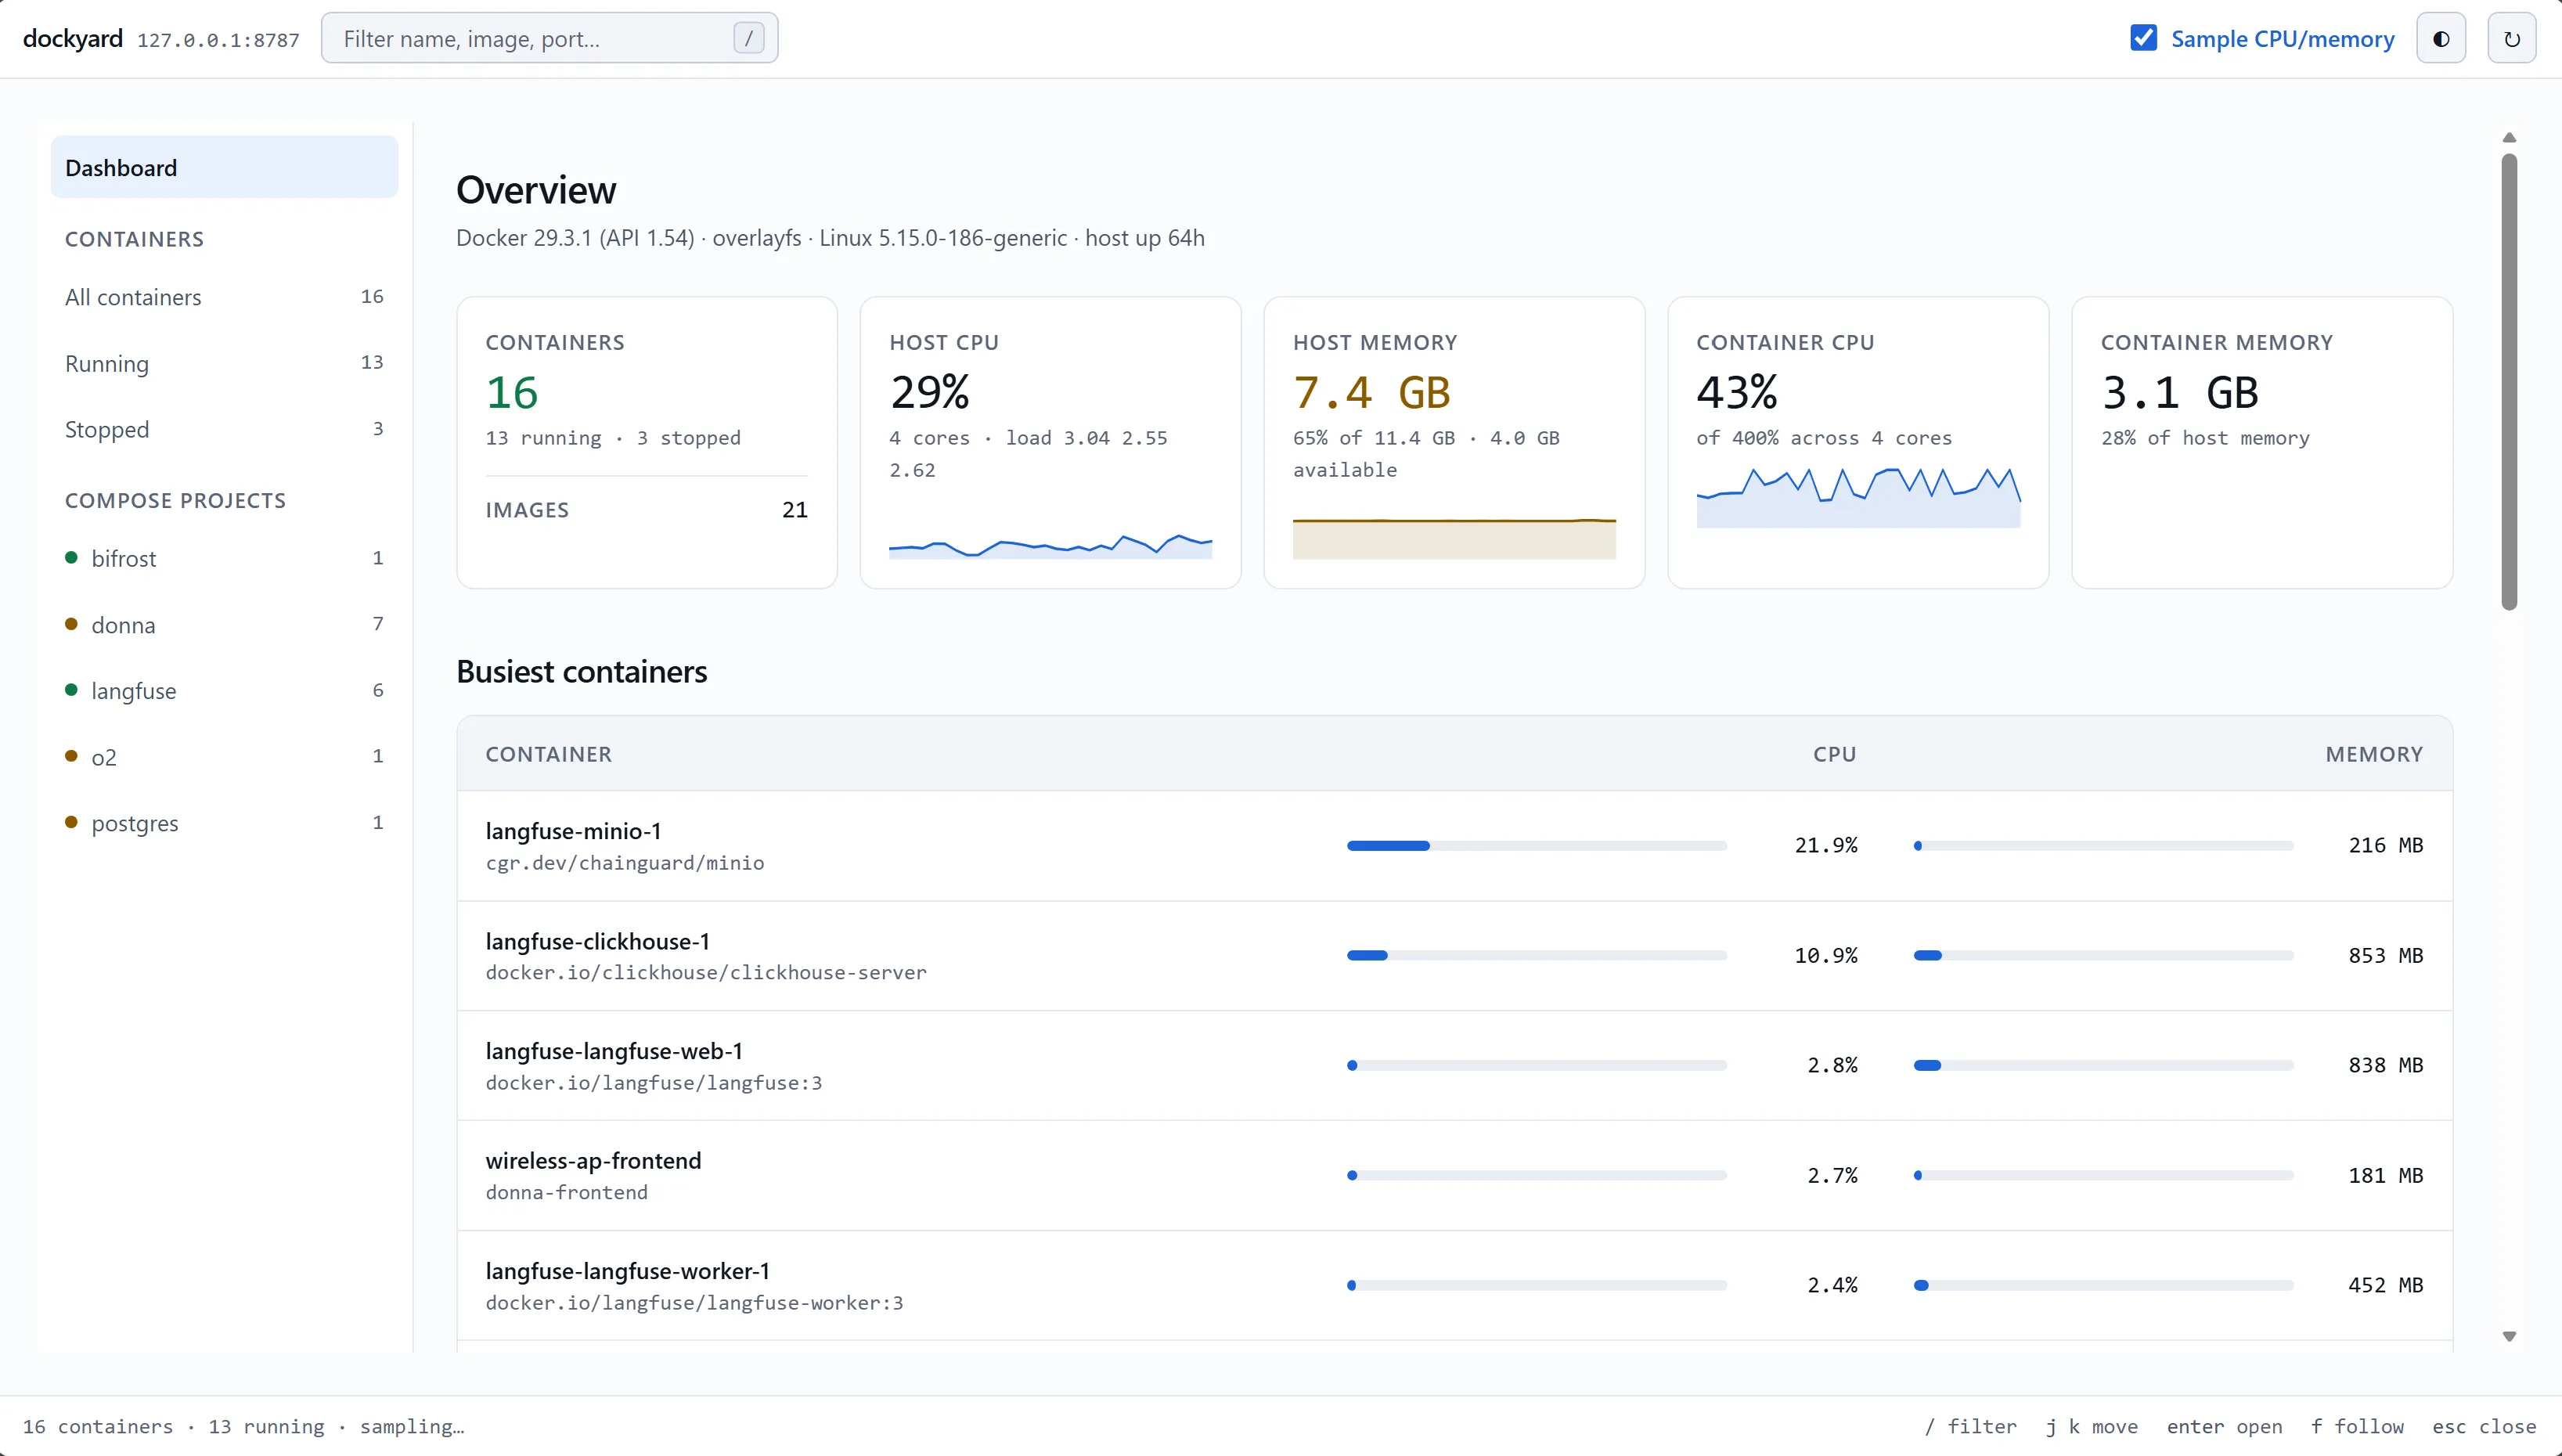The width and height of the screenshot is (2562, 1456).
Task: Open the bifrost compose project
Action: (x=224, y=558)
